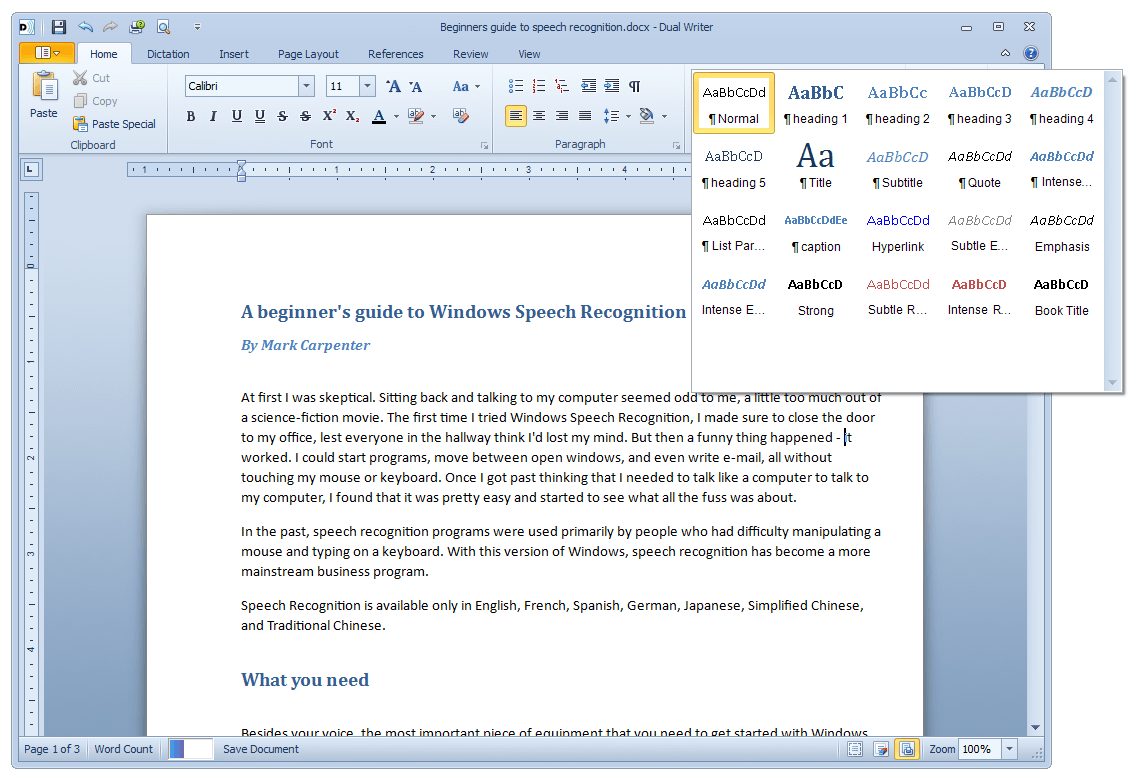The image size is (1137, 779).
Task: Click the Save icon in quick access toolbar
Action: click(59, 27)
